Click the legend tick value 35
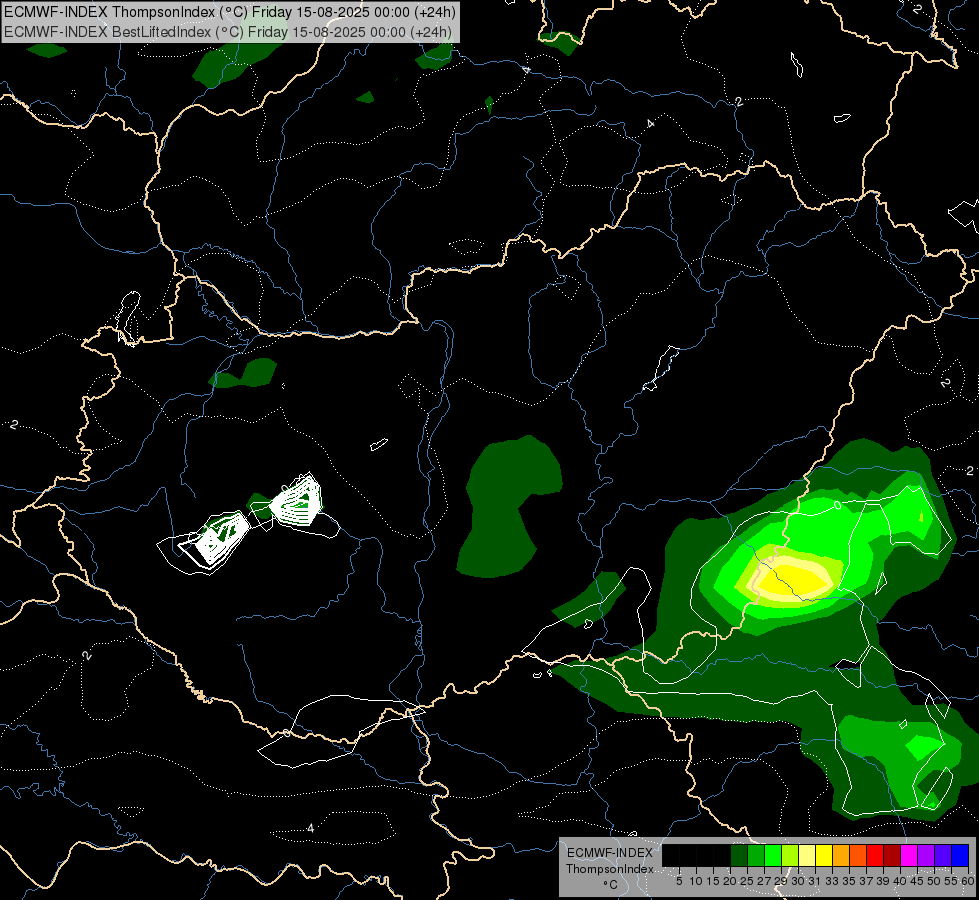 coord(849,881)
